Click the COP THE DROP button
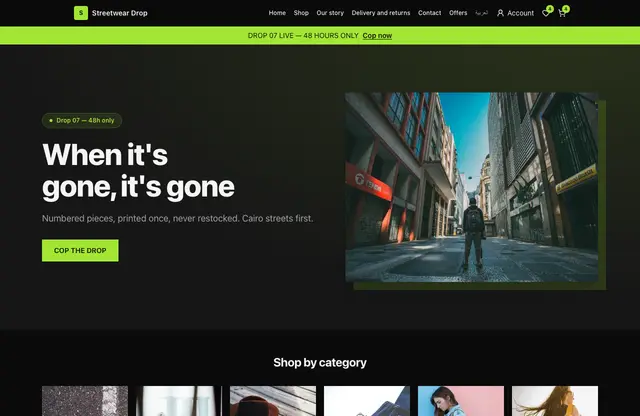 (x=80, y=251)
